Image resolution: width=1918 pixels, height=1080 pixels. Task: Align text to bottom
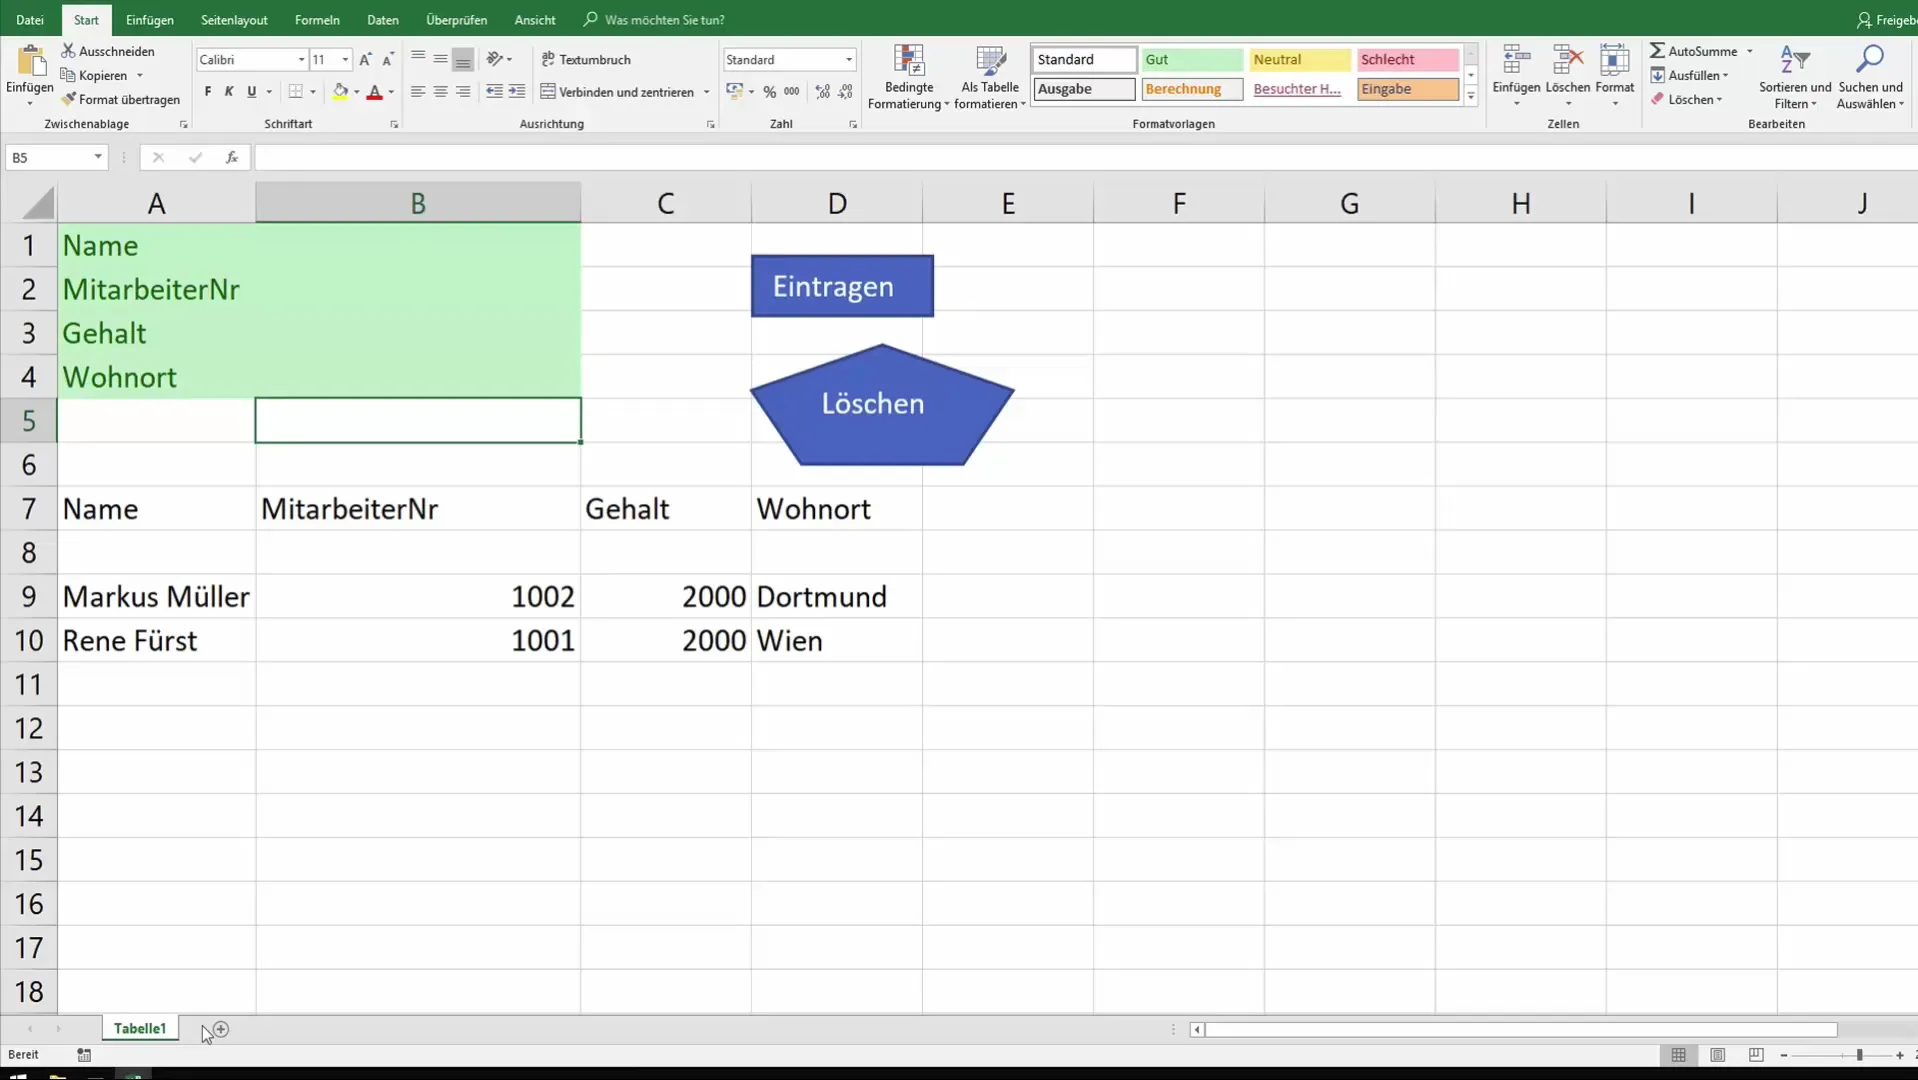tap(462, 60)
